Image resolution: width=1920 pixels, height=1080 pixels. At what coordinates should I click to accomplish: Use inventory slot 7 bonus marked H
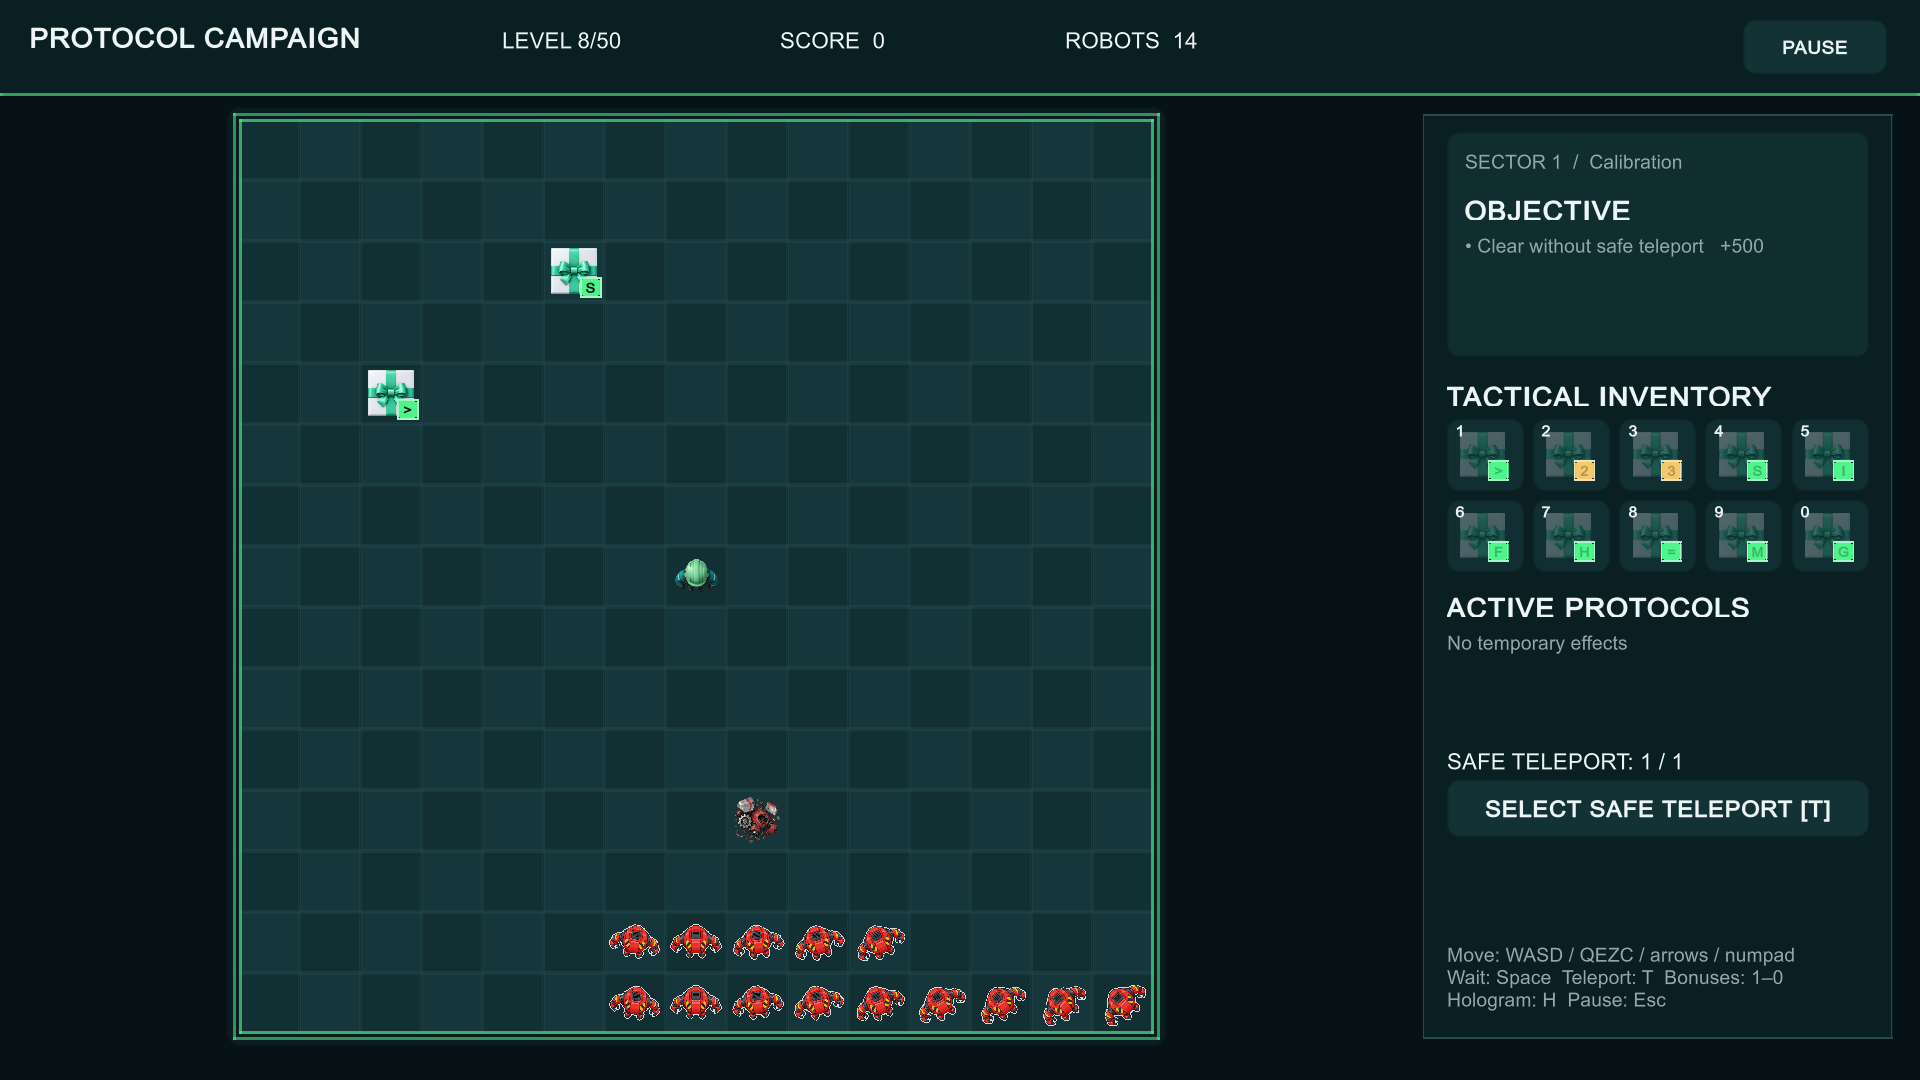pyautogui.click(x=1571, y=536)
